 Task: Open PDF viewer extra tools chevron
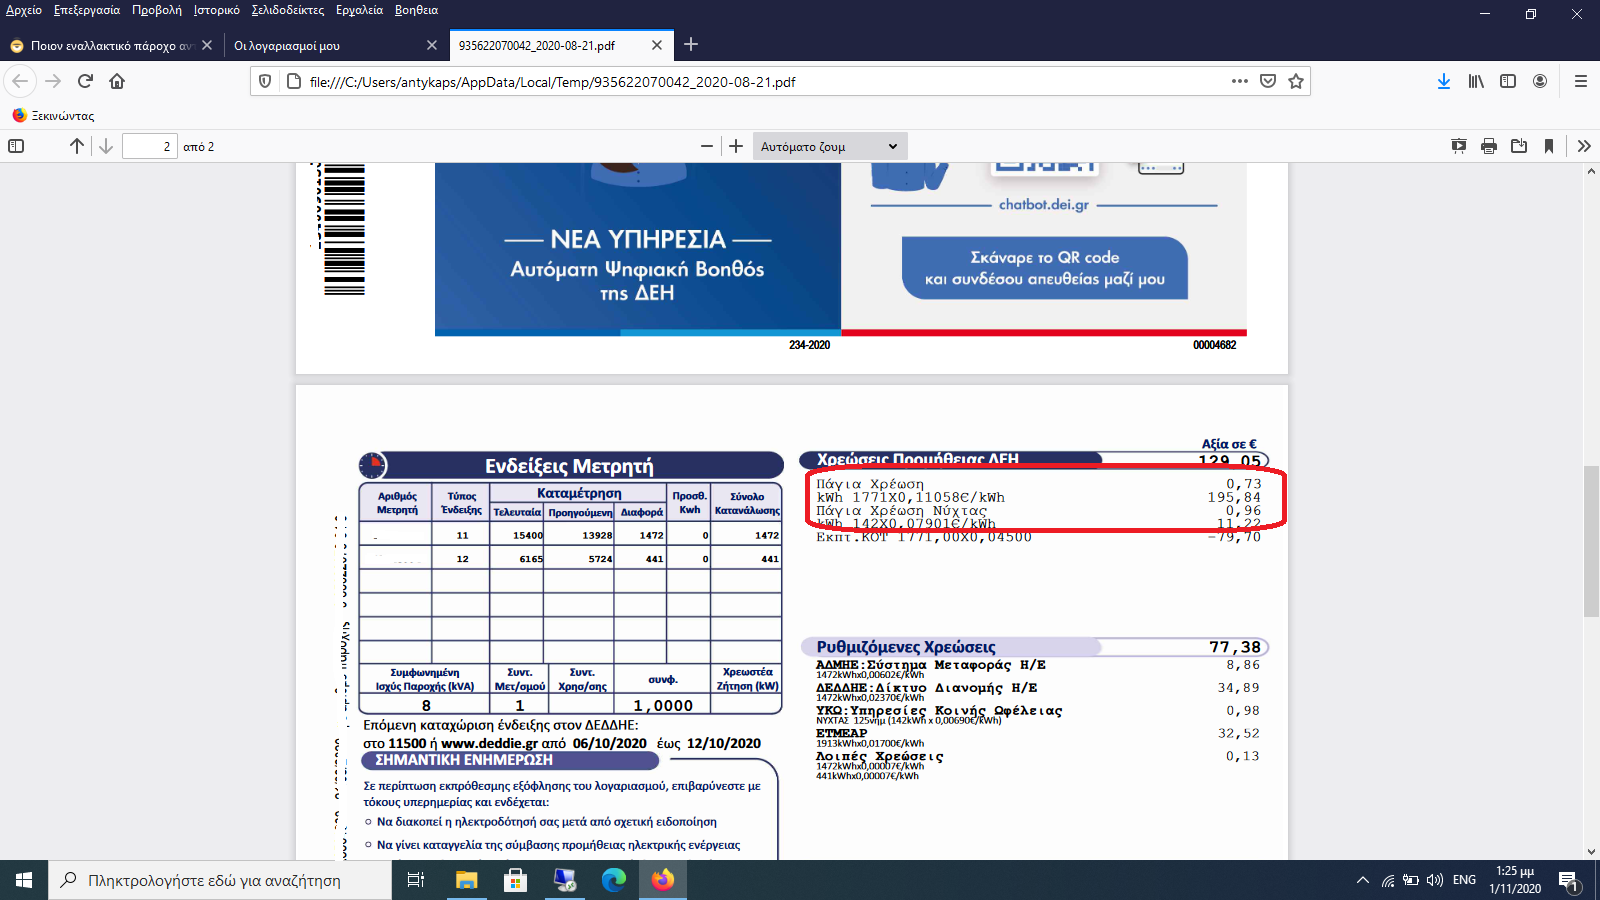[x=1584, y=146]
